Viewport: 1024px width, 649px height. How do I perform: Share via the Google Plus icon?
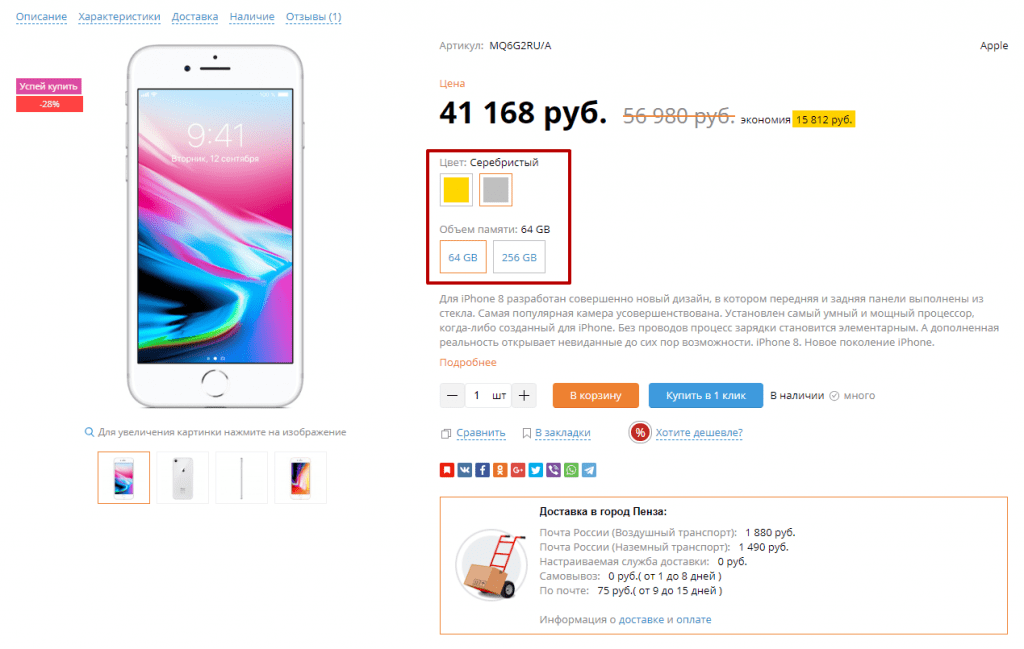(x=518, y=470)
